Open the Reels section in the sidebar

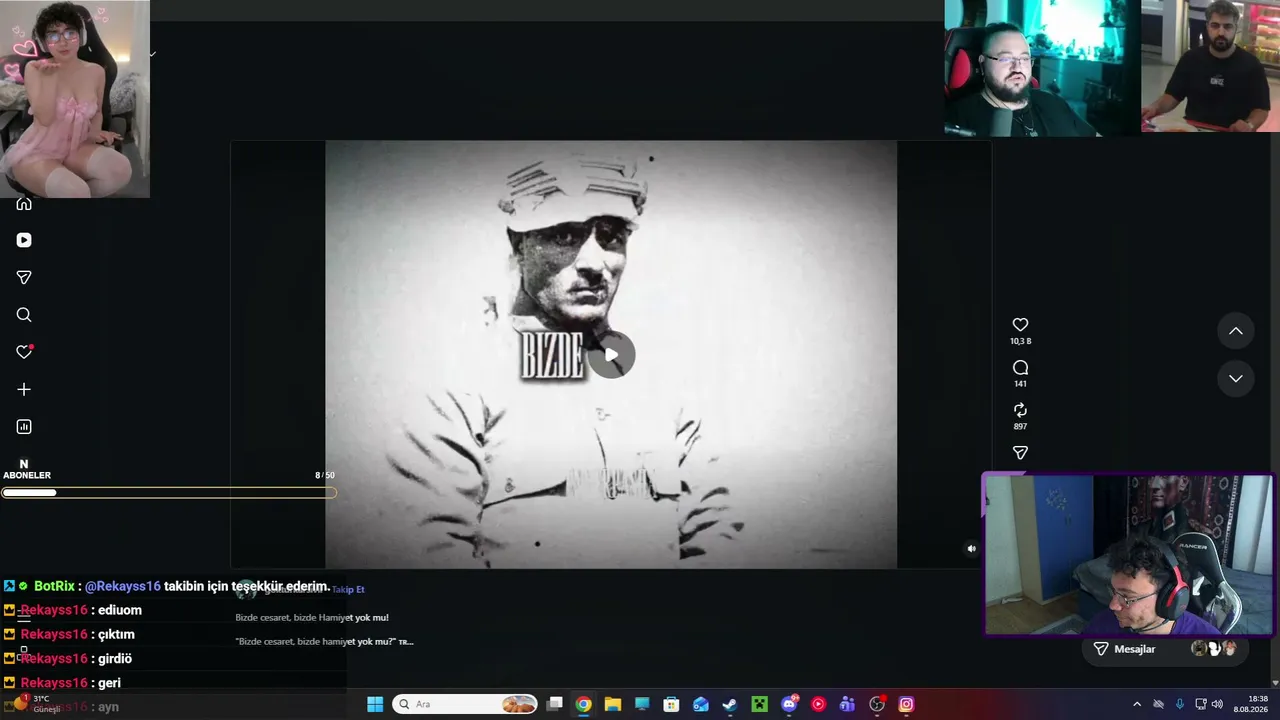[24, 240]
